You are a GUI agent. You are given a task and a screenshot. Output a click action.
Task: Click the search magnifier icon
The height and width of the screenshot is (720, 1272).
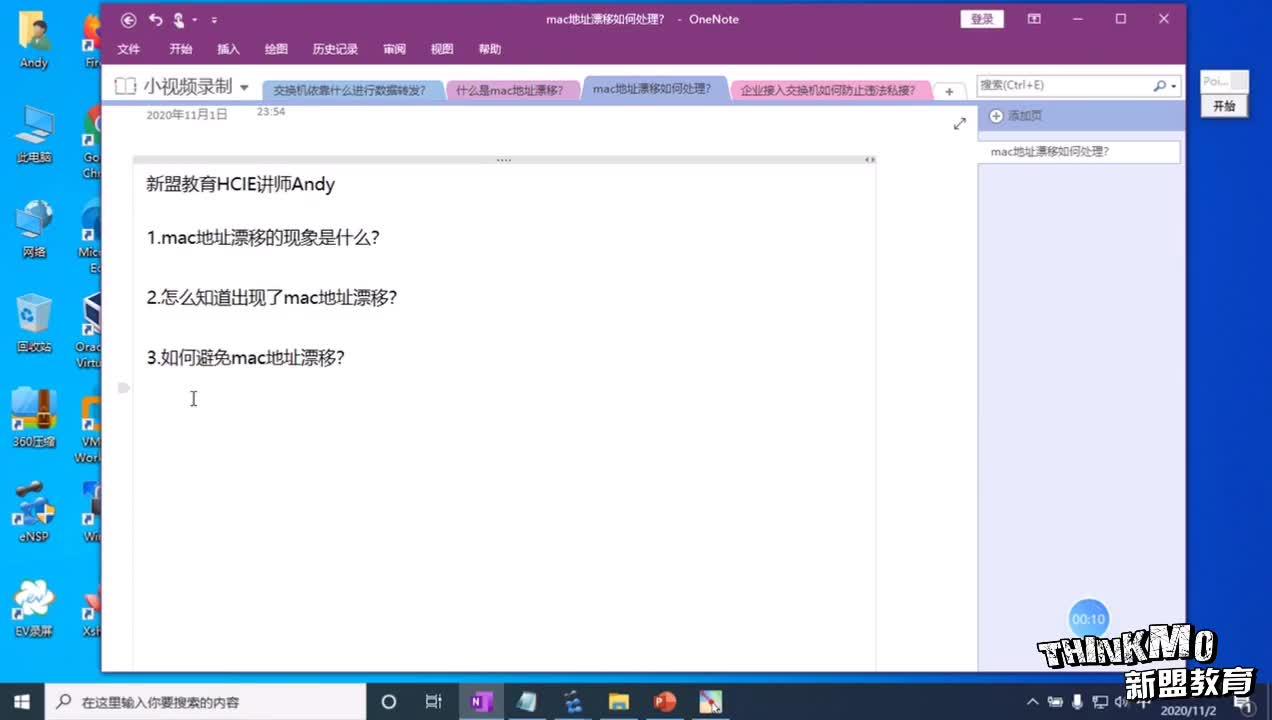pos(1159,86)
